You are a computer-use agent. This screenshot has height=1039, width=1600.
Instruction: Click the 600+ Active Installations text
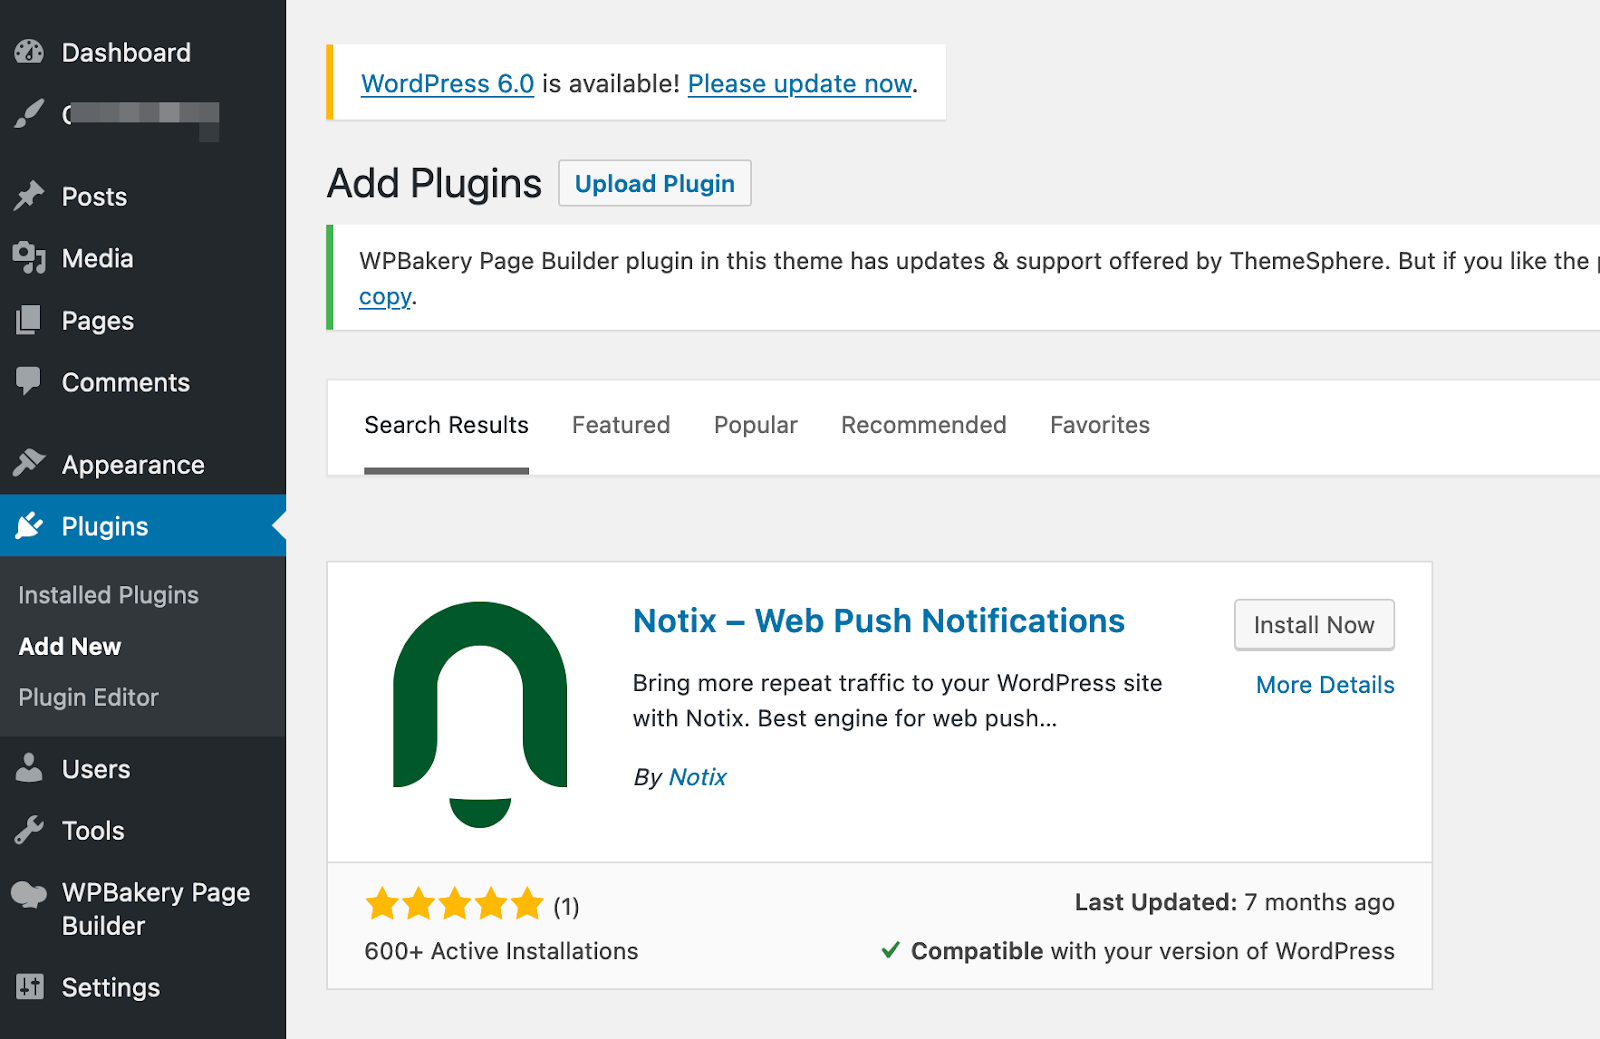click(x=501, y=951)
